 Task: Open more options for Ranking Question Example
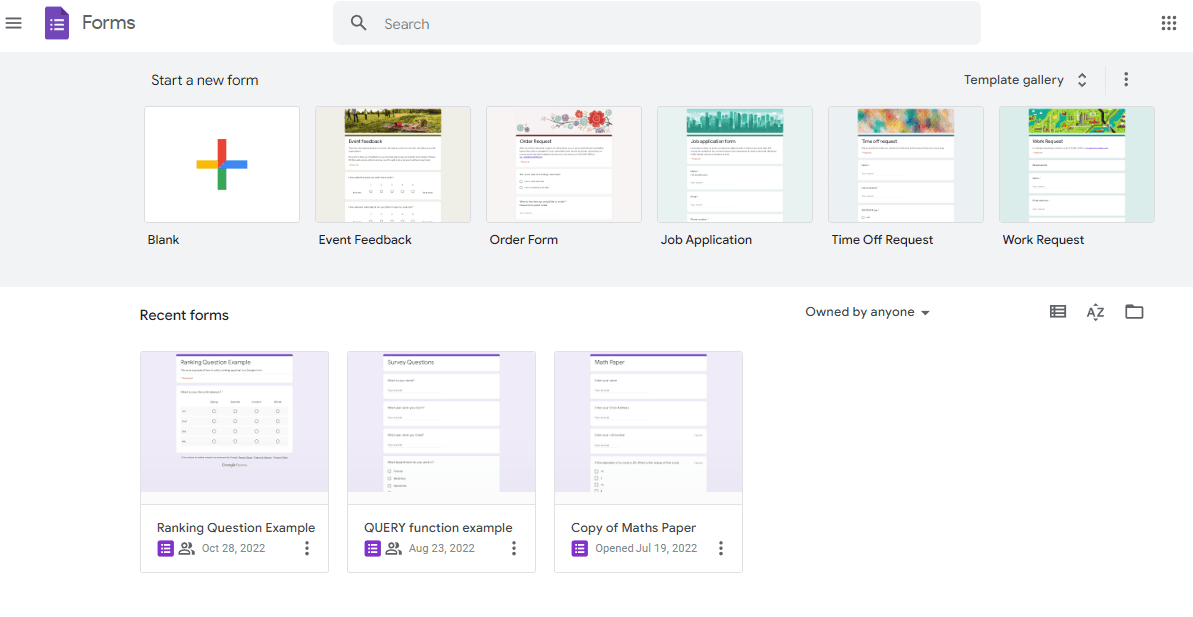307,548
